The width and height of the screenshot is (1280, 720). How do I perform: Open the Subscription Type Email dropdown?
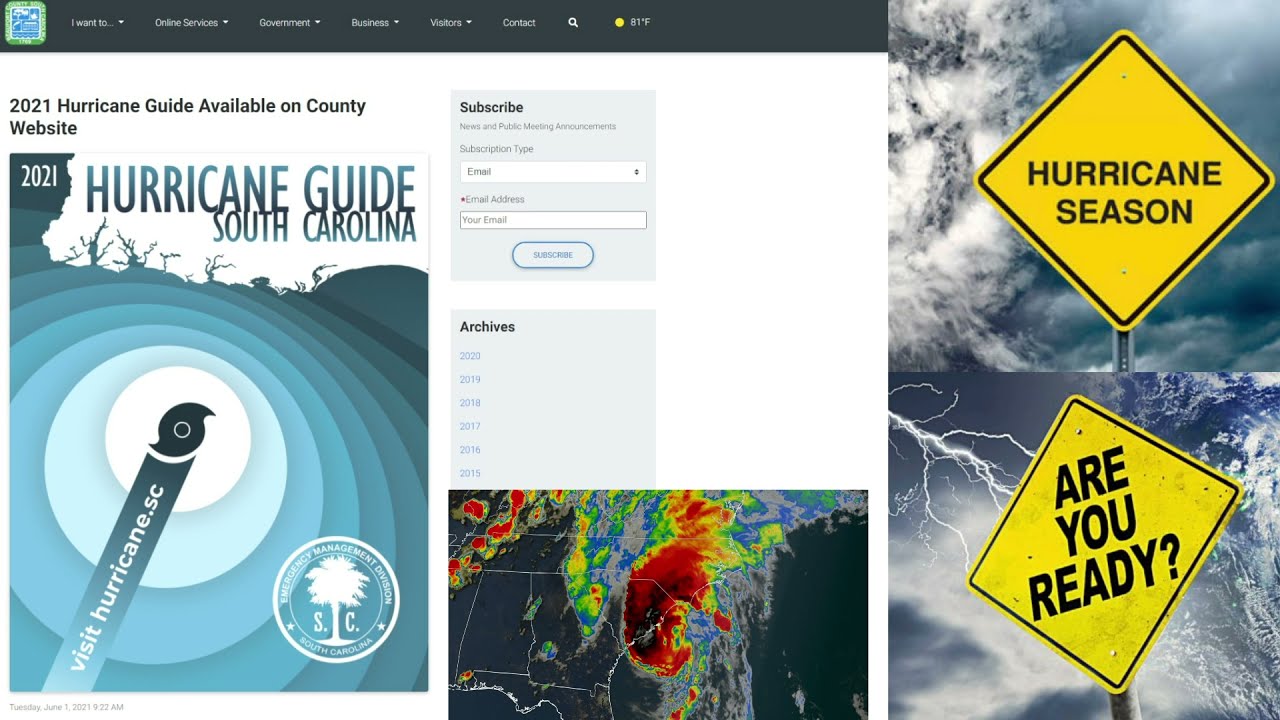(553, 172)
